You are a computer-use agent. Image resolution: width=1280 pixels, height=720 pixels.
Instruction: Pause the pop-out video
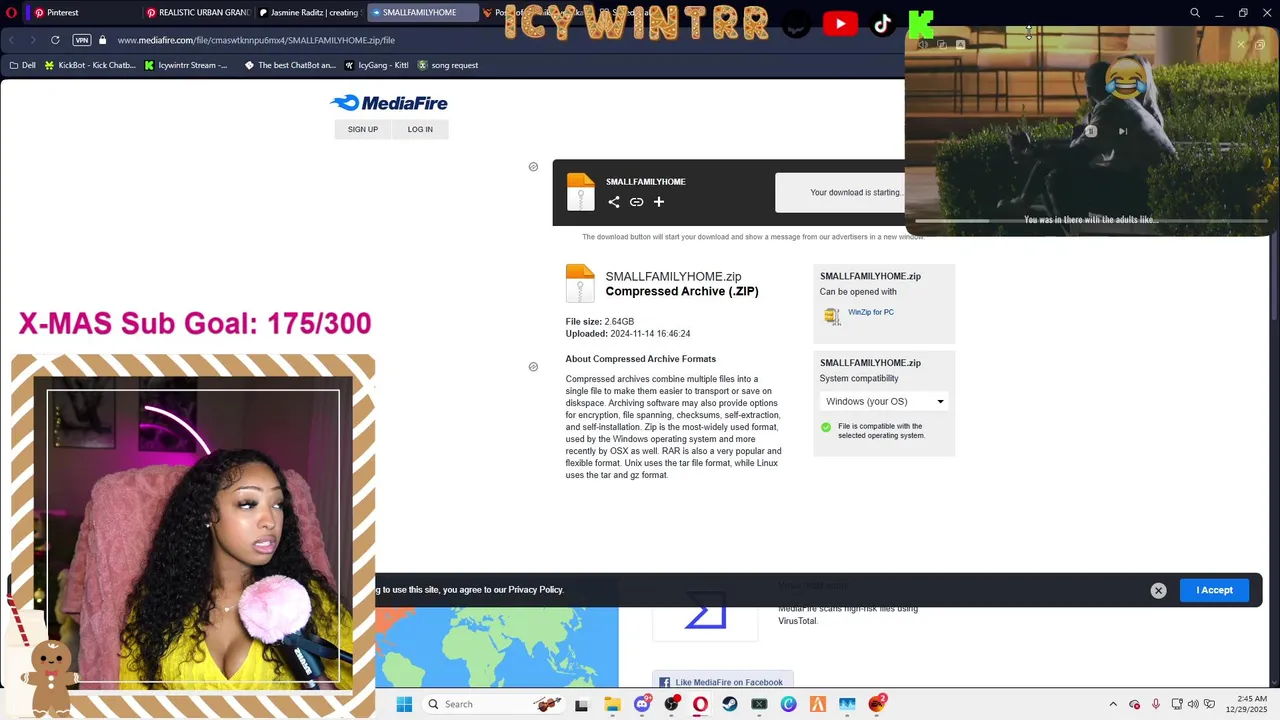click(x=1091, y=131)
